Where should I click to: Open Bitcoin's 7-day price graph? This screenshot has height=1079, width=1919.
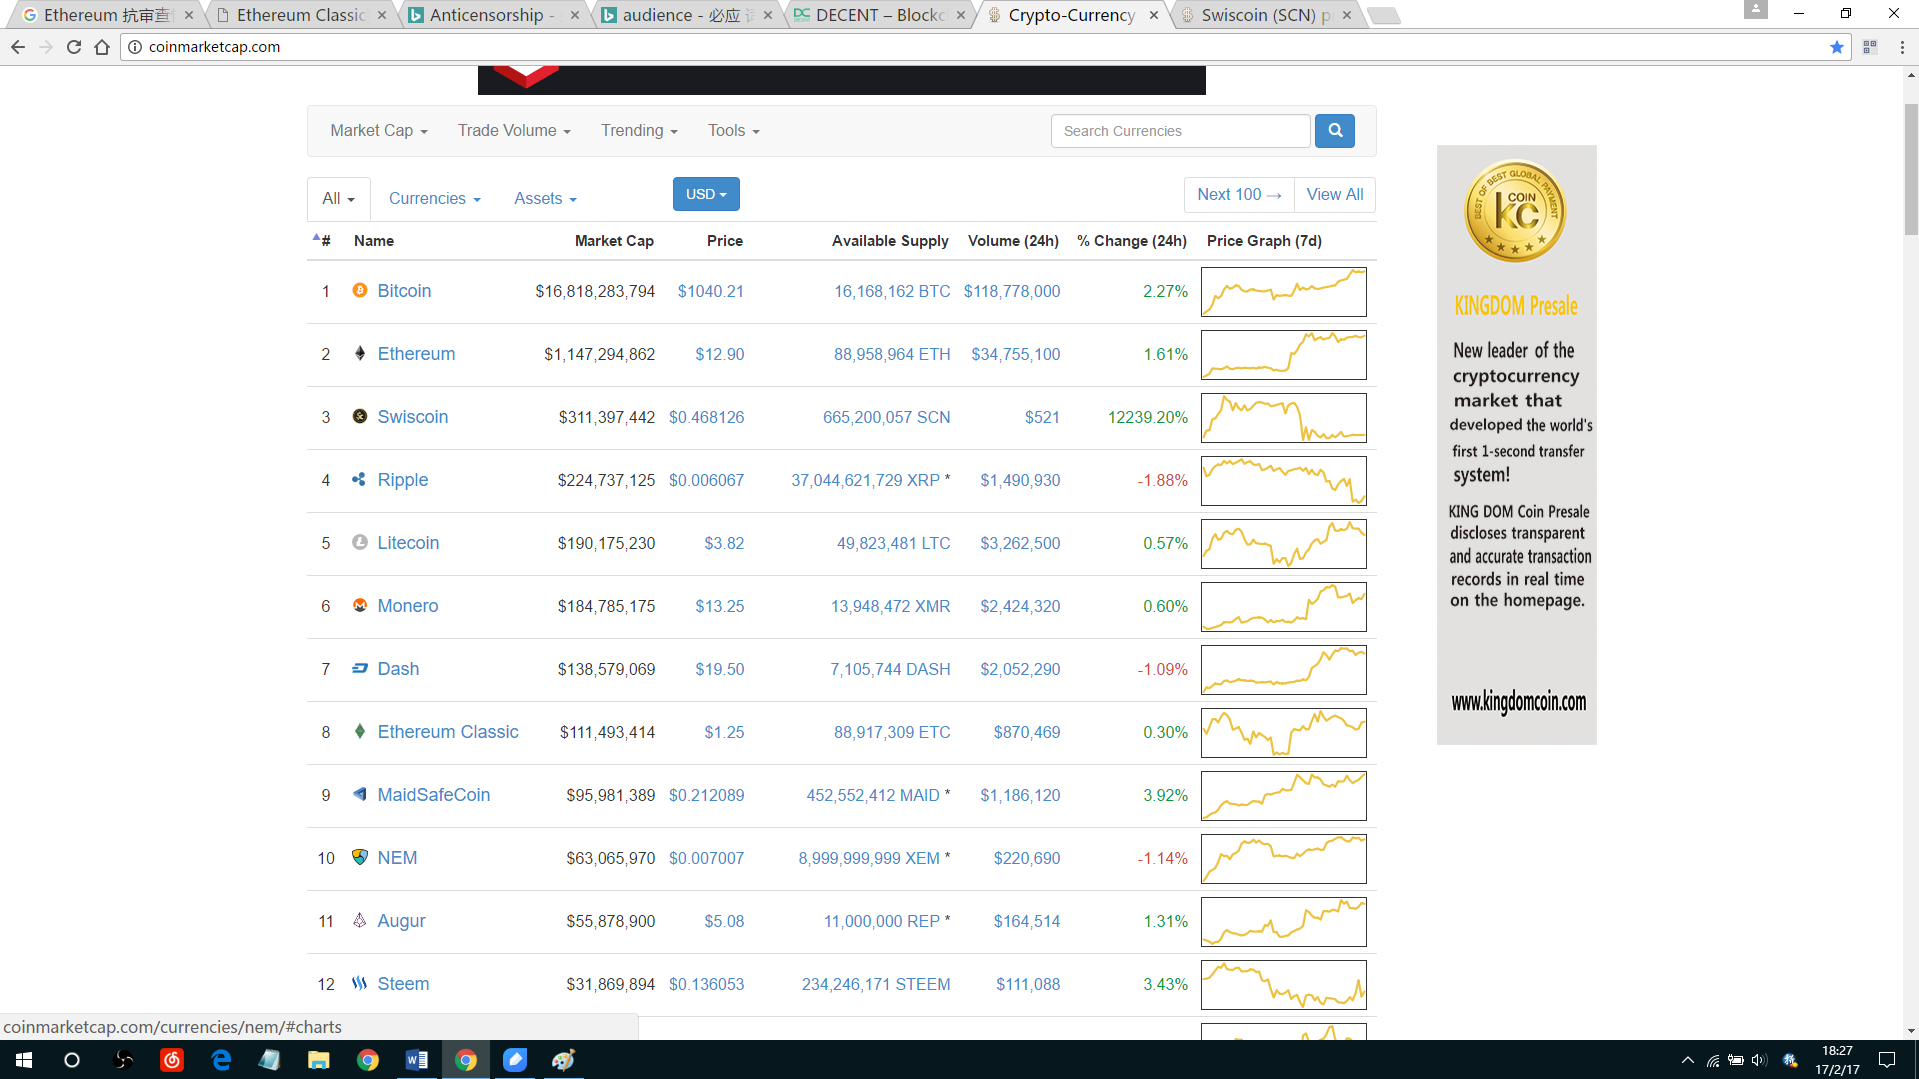tap(1284, 292)
